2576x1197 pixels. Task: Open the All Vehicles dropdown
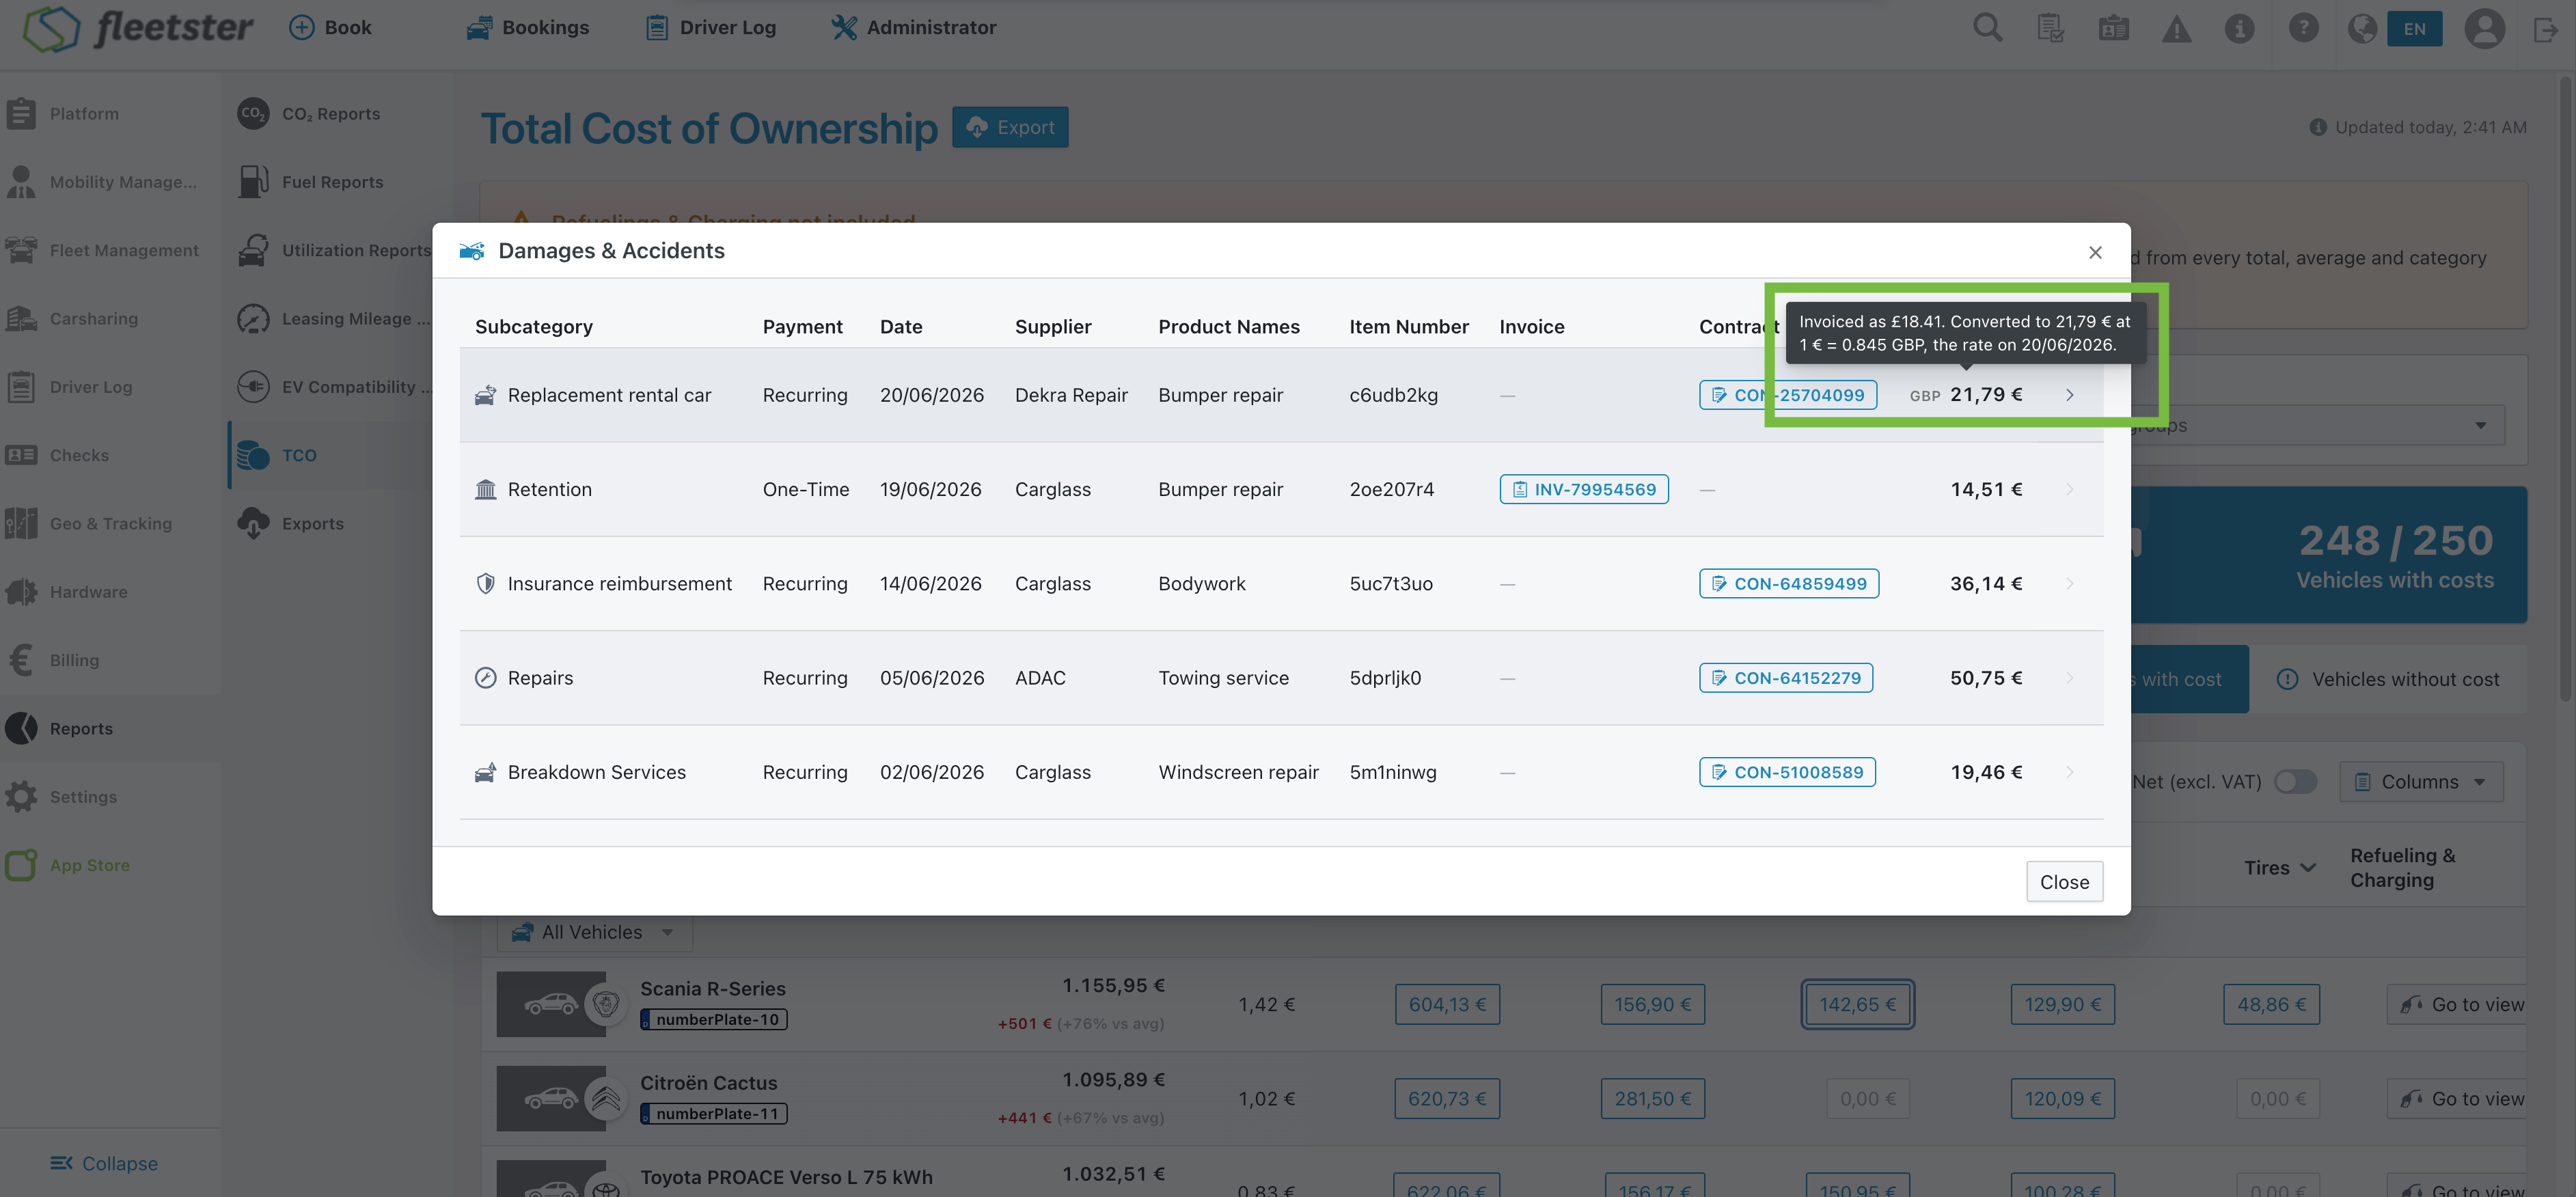click(594, 933)
